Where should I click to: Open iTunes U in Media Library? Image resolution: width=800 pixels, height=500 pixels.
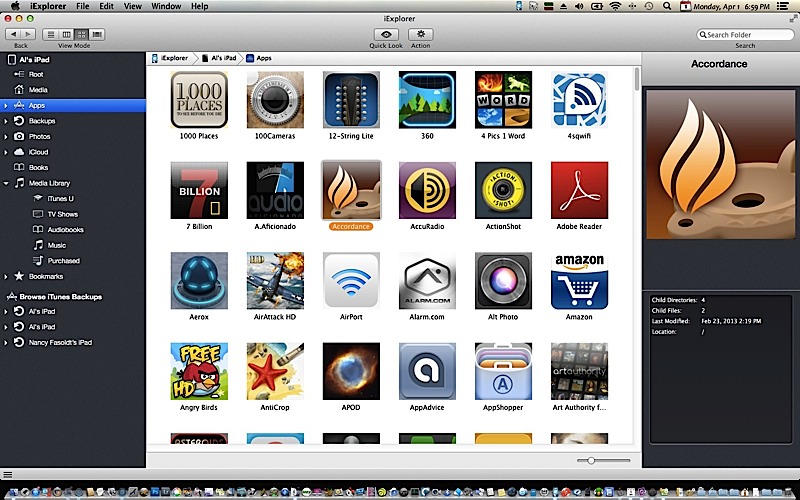60,198
